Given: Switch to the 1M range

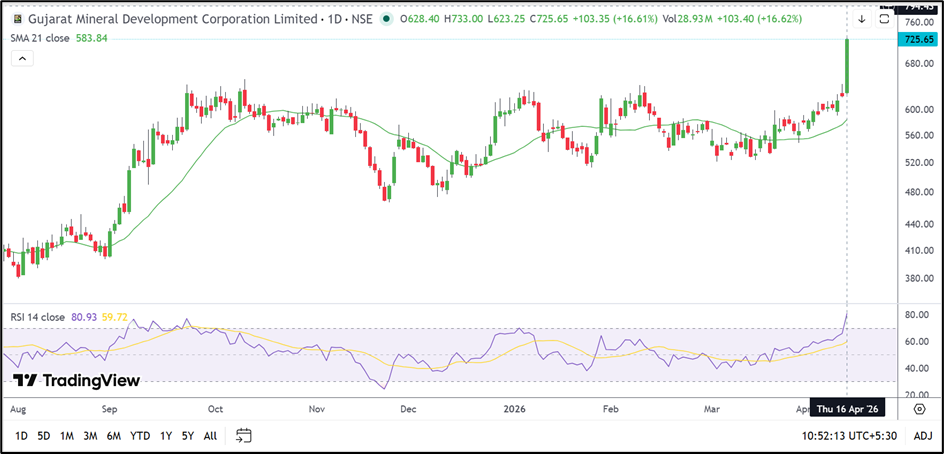Looking at the screenshot, I should click(x=67, y=435).
